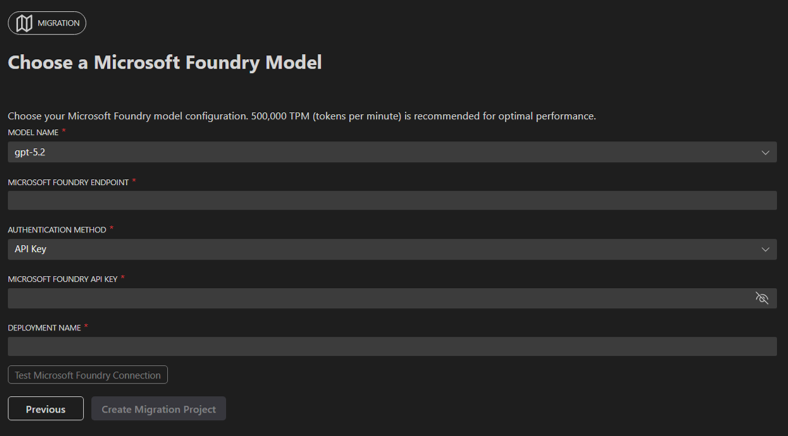Click the MICROSOFT FOUNDRY ENDPOINT label

pyautogui.click(x=68, y=182)
